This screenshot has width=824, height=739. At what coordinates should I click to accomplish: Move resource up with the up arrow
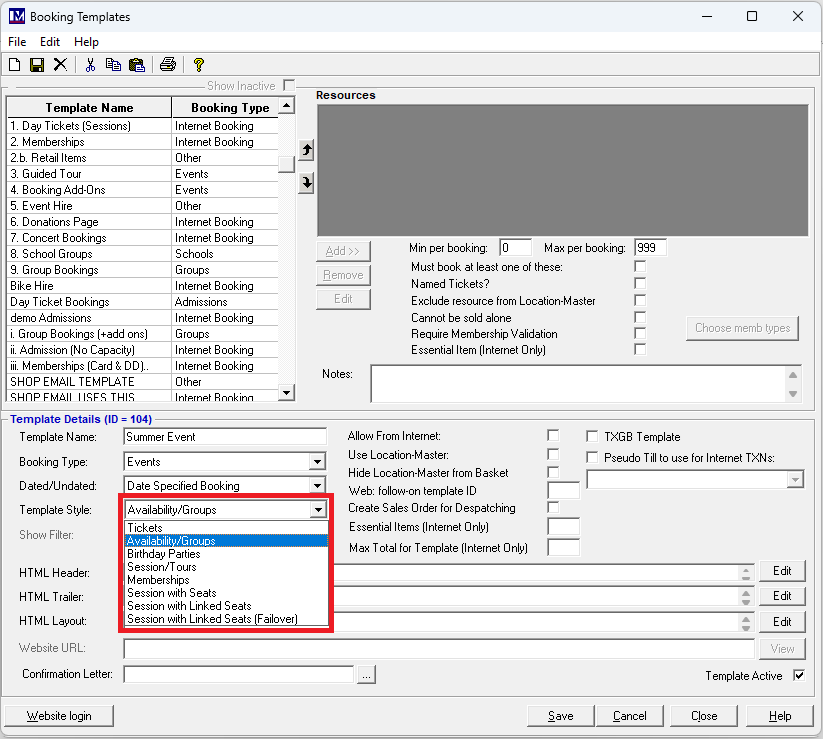click(307, 150)
